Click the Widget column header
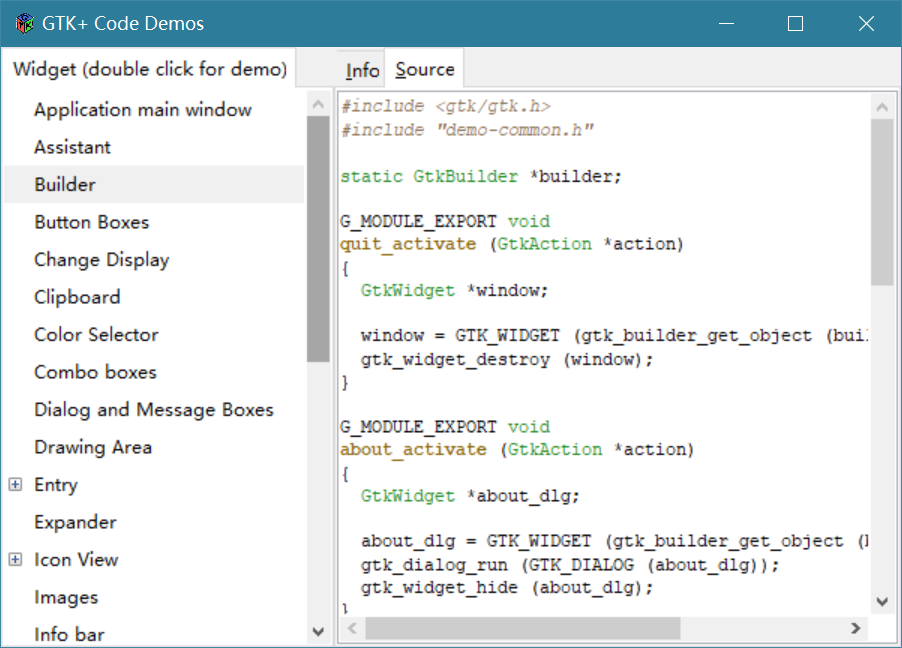 click(x=150, y=69)
